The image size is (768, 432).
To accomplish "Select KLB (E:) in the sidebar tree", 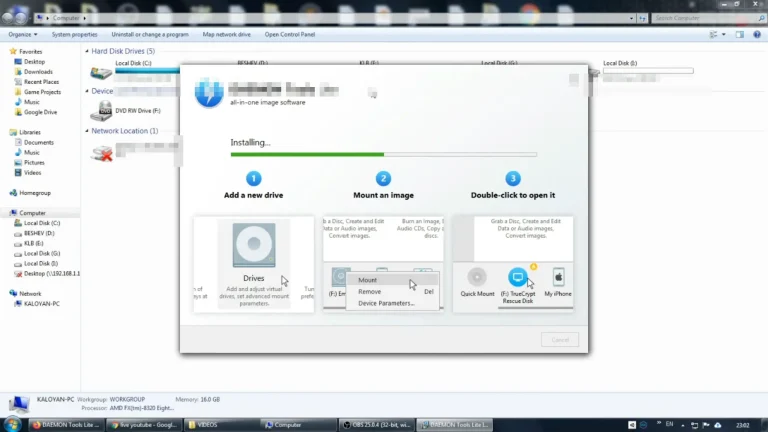I will coord(33,243).
